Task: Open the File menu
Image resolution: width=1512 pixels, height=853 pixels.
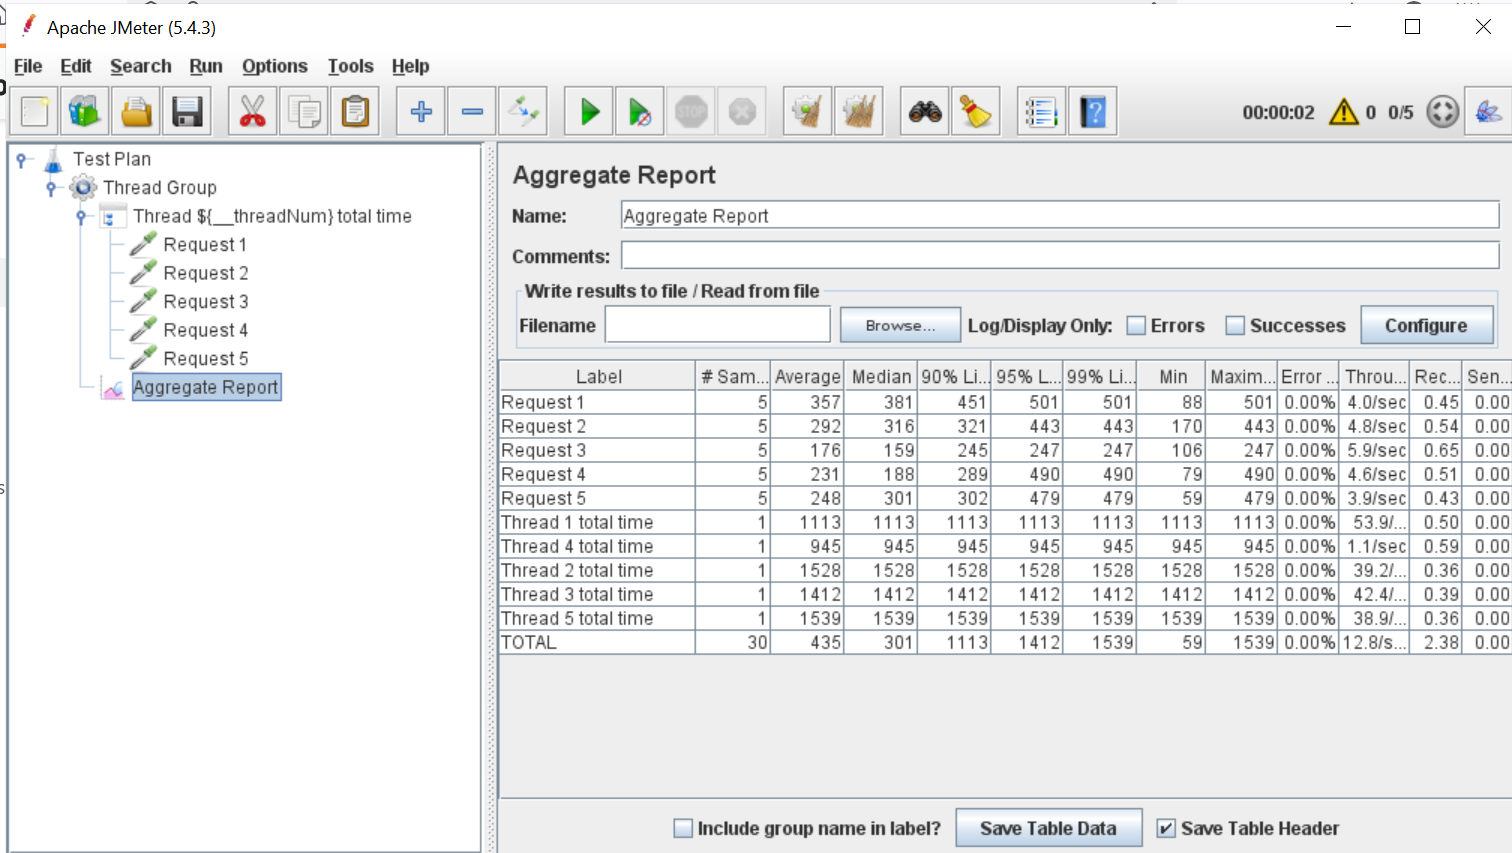Action: [28, 66]
